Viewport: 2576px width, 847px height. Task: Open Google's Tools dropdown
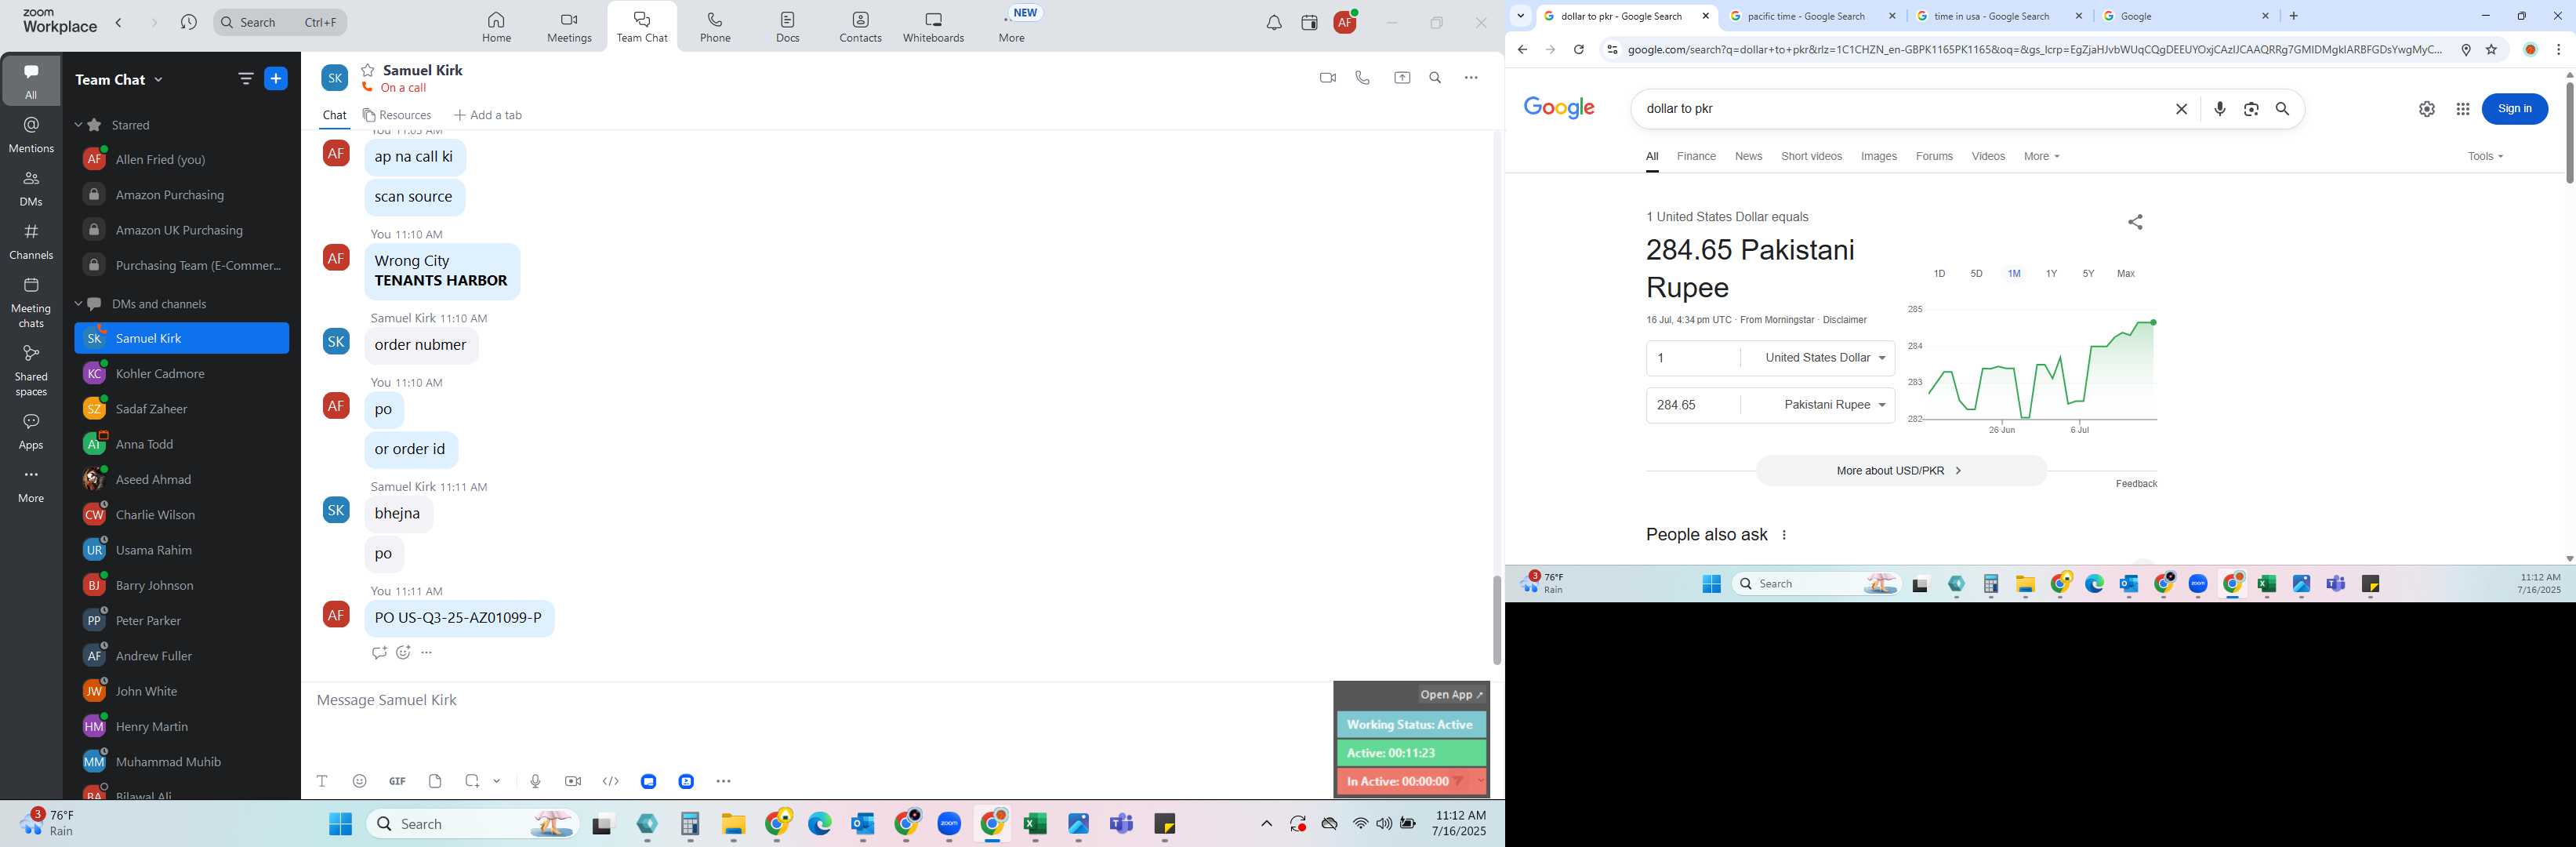pos(2484,156)
